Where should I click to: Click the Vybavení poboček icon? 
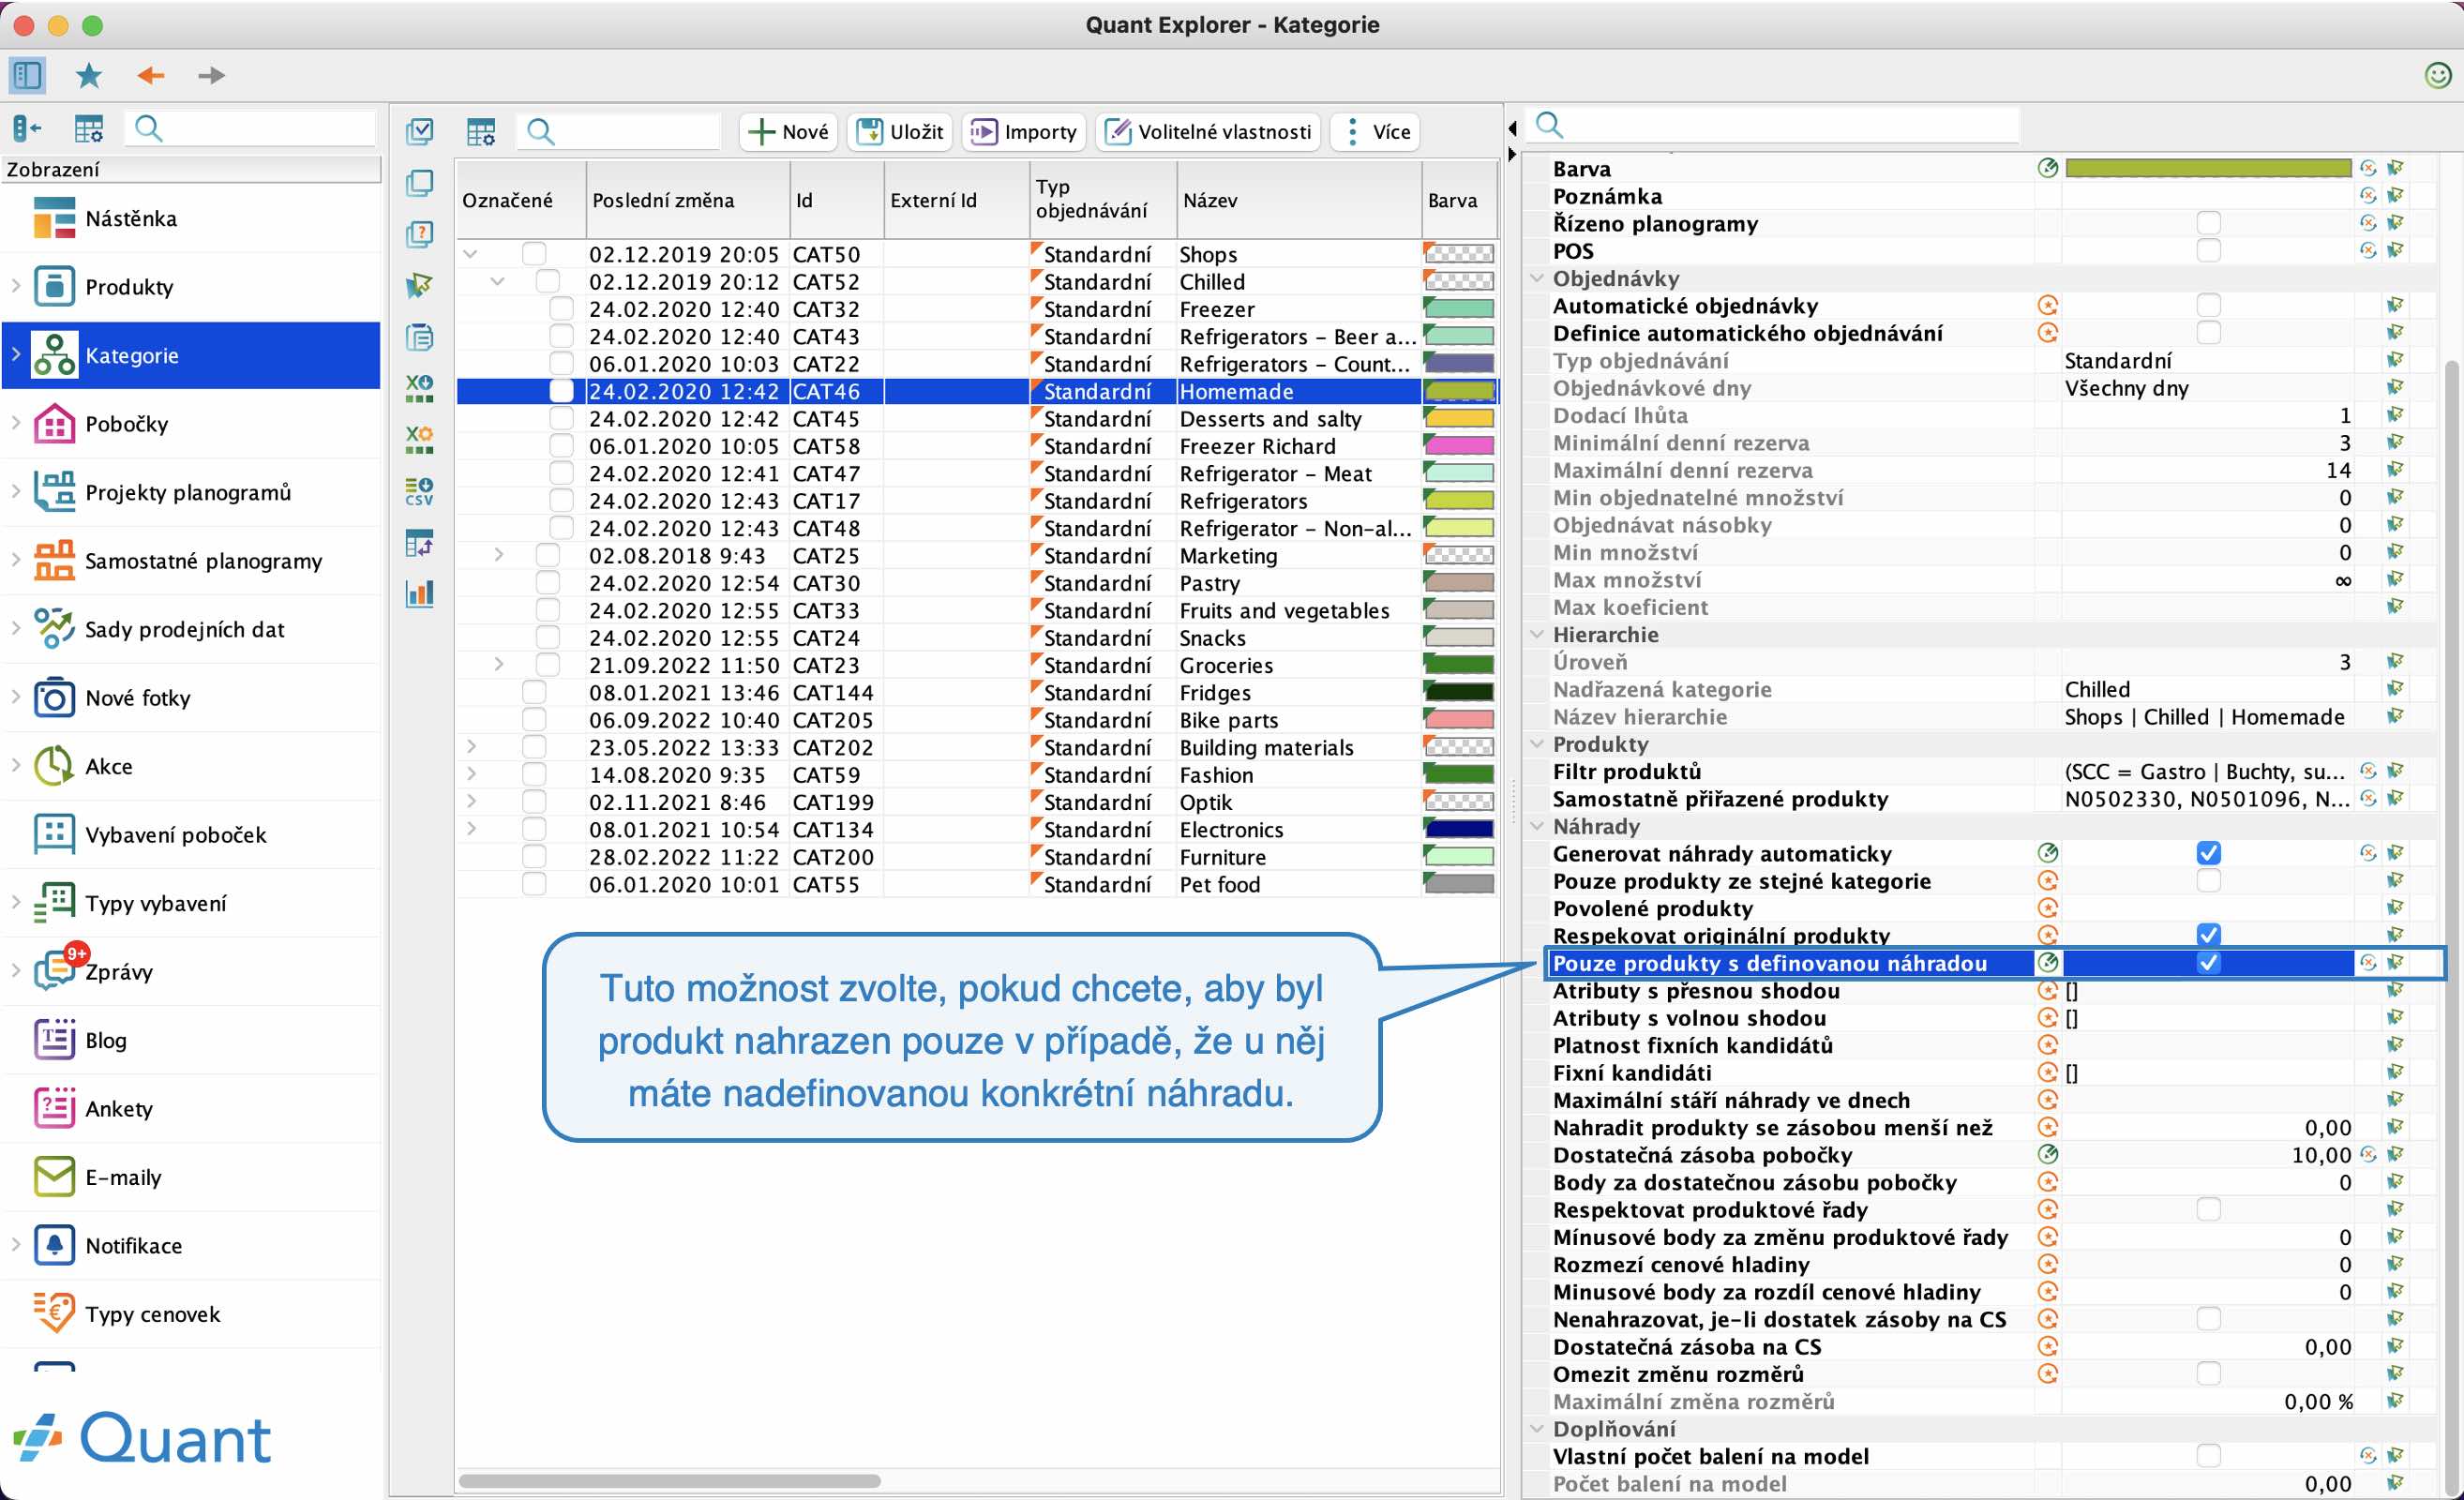54,834
